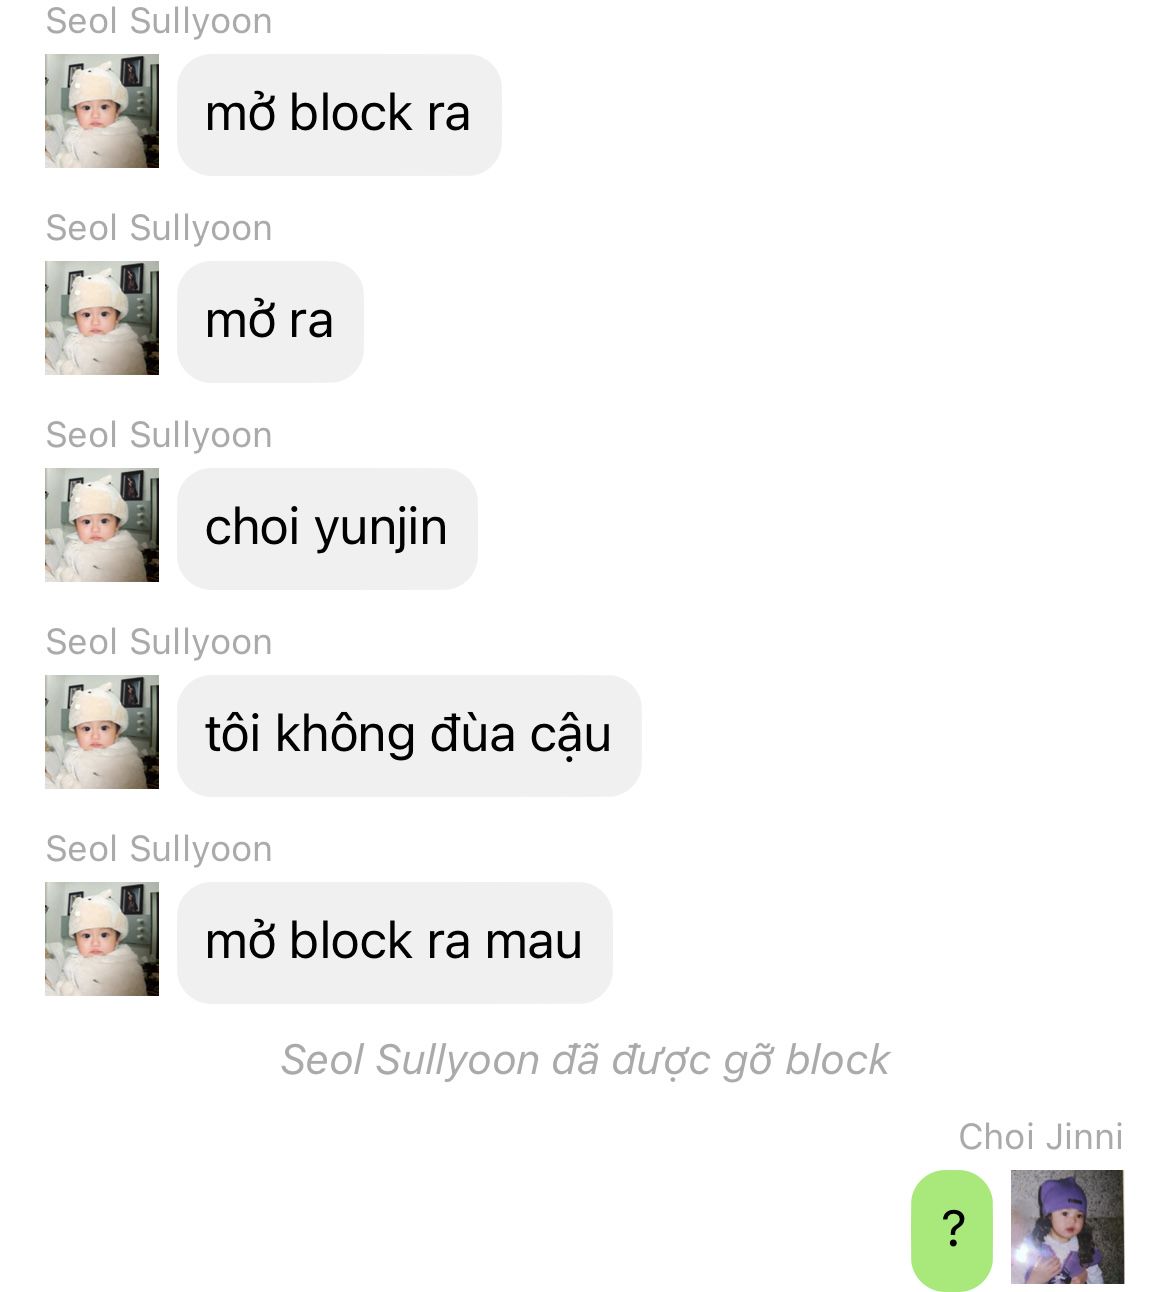
Task: Select the 'mở ra' message bubble
Action: click(270, 321)
